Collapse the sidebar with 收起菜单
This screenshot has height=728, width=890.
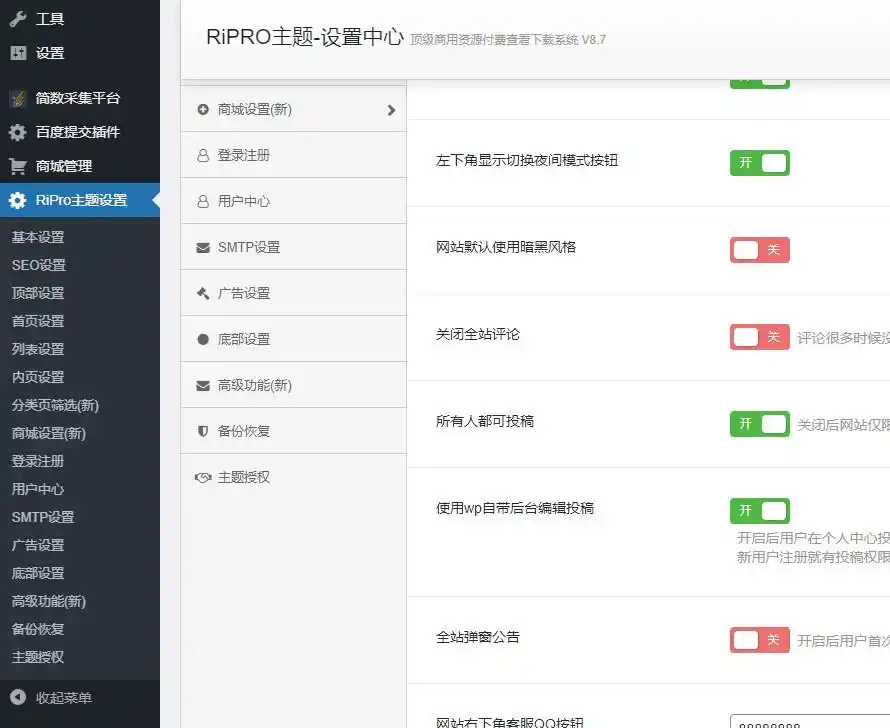tap(63, 698)
